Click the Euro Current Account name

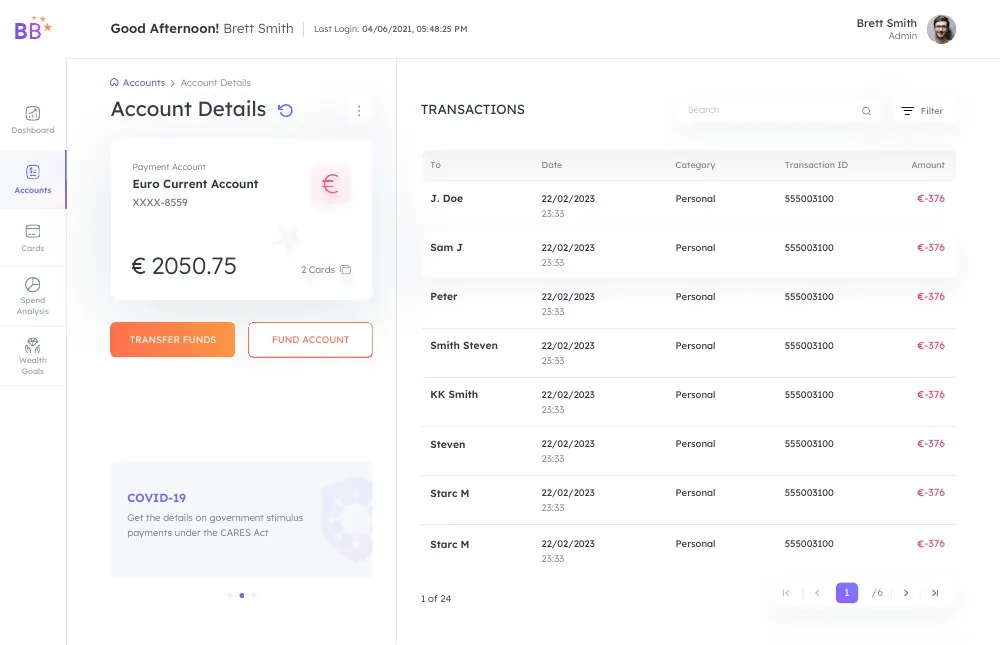(x=195, y=184)
